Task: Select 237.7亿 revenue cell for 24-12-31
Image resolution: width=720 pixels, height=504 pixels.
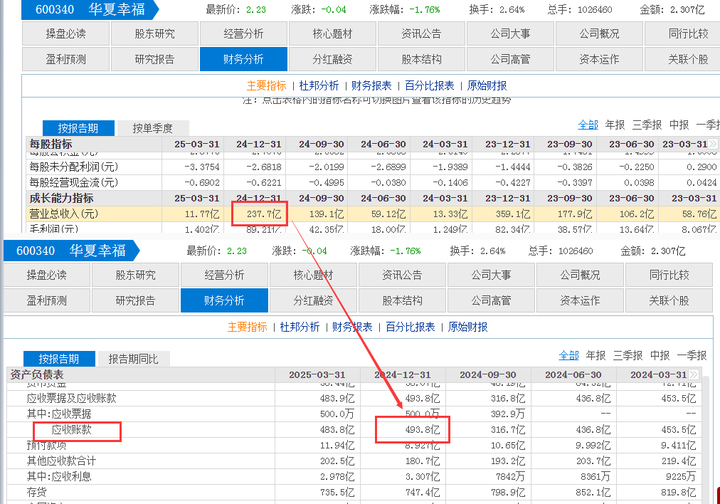Action: [x=264, y=214]
